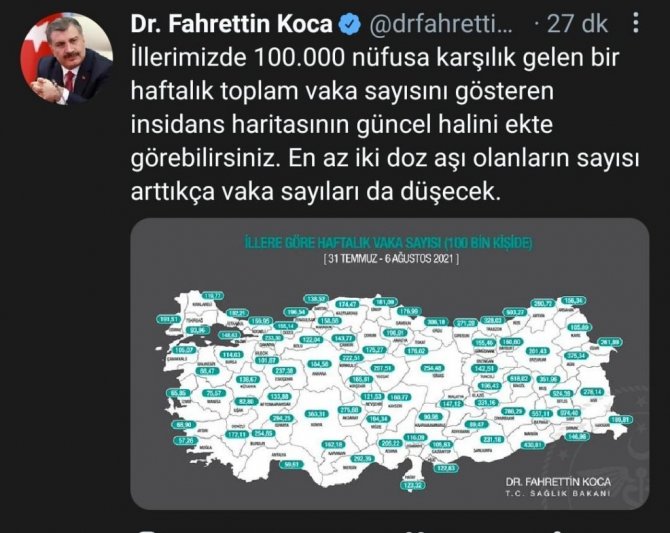Click the 147.12 badge on the map

452,403
